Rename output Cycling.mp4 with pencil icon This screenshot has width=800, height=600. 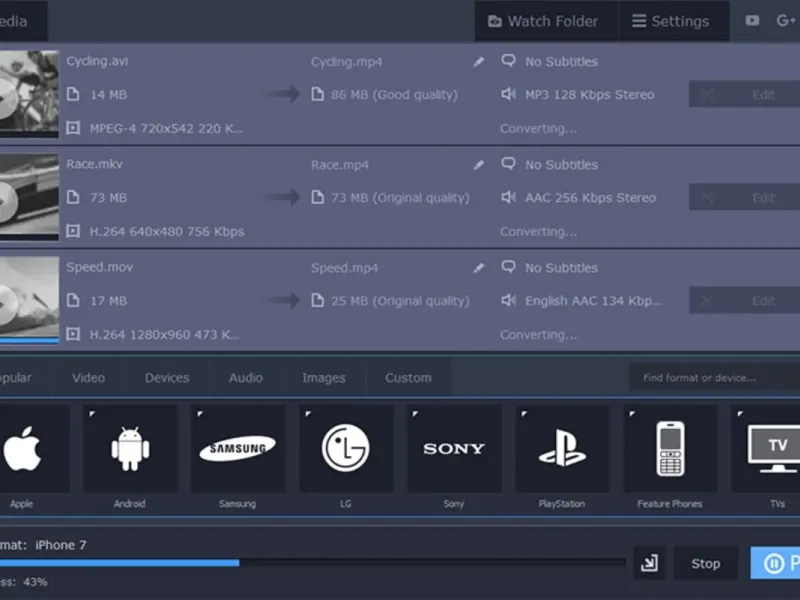point(479,62)
